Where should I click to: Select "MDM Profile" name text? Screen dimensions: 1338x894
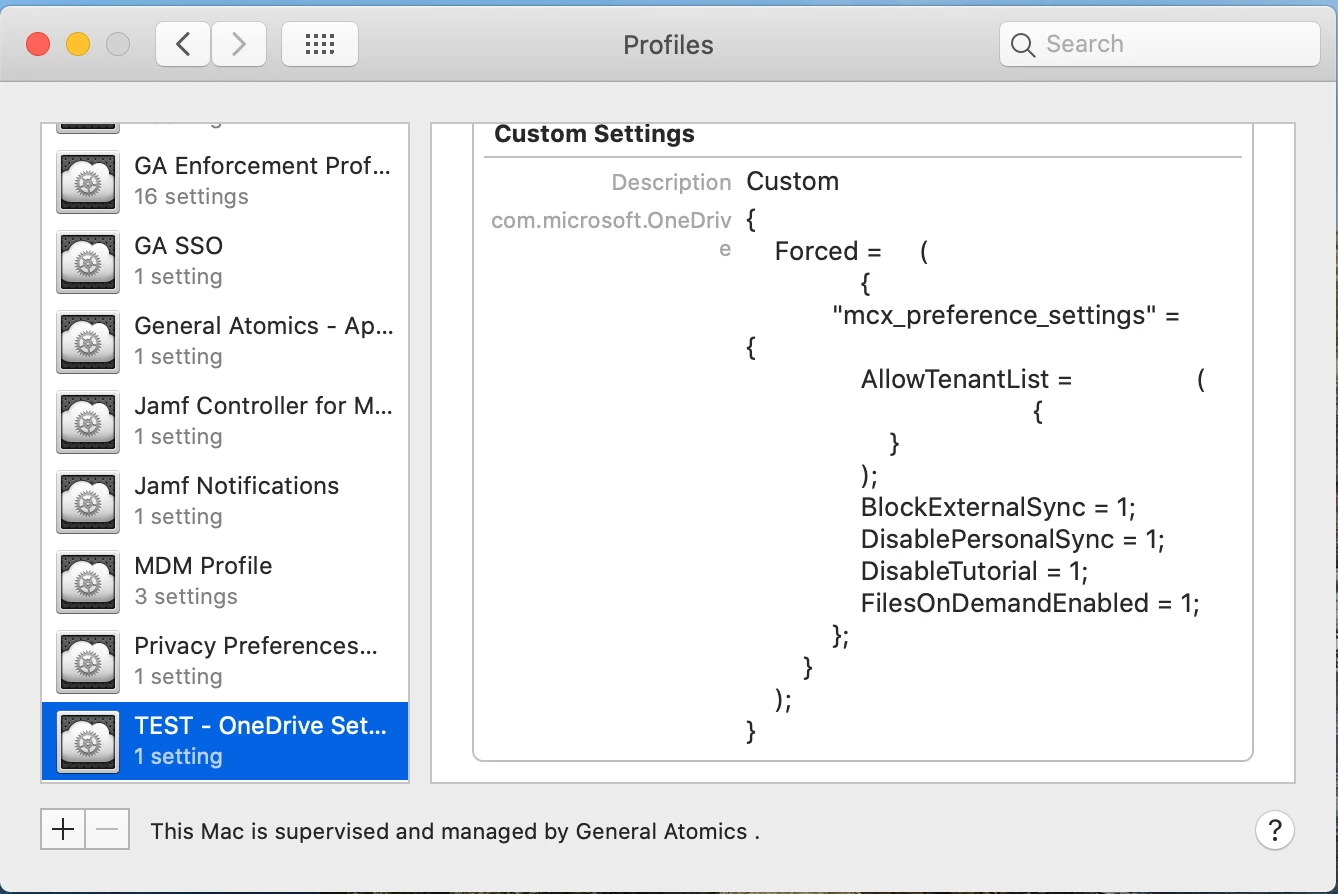click(203, 566)
